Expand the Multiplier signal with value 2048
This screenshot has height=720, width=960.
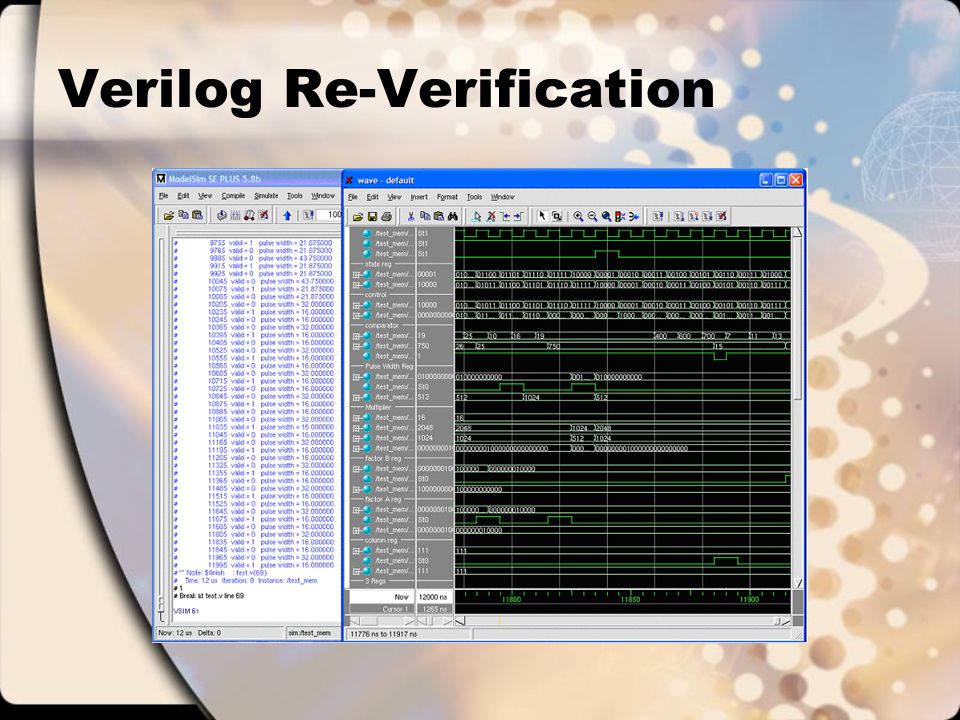(x=356, y=428)
